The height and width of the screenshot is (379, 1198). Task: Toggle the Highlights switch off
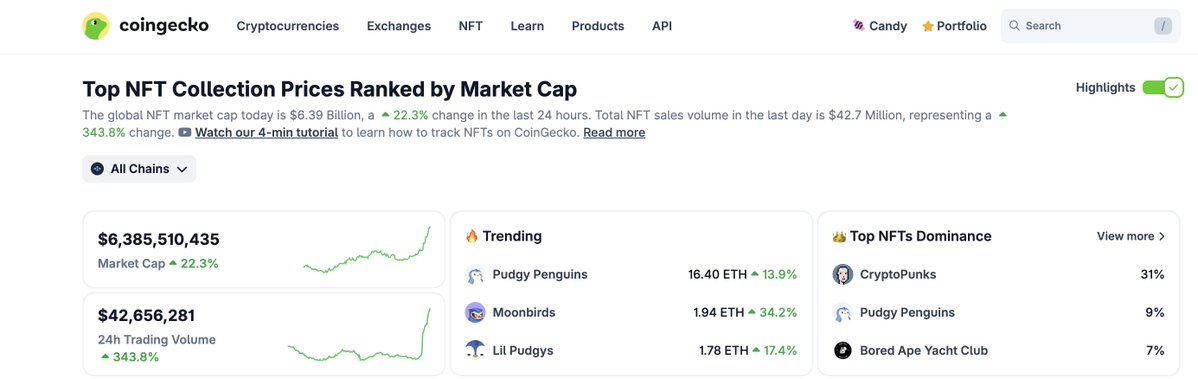tap(1163, 87)
